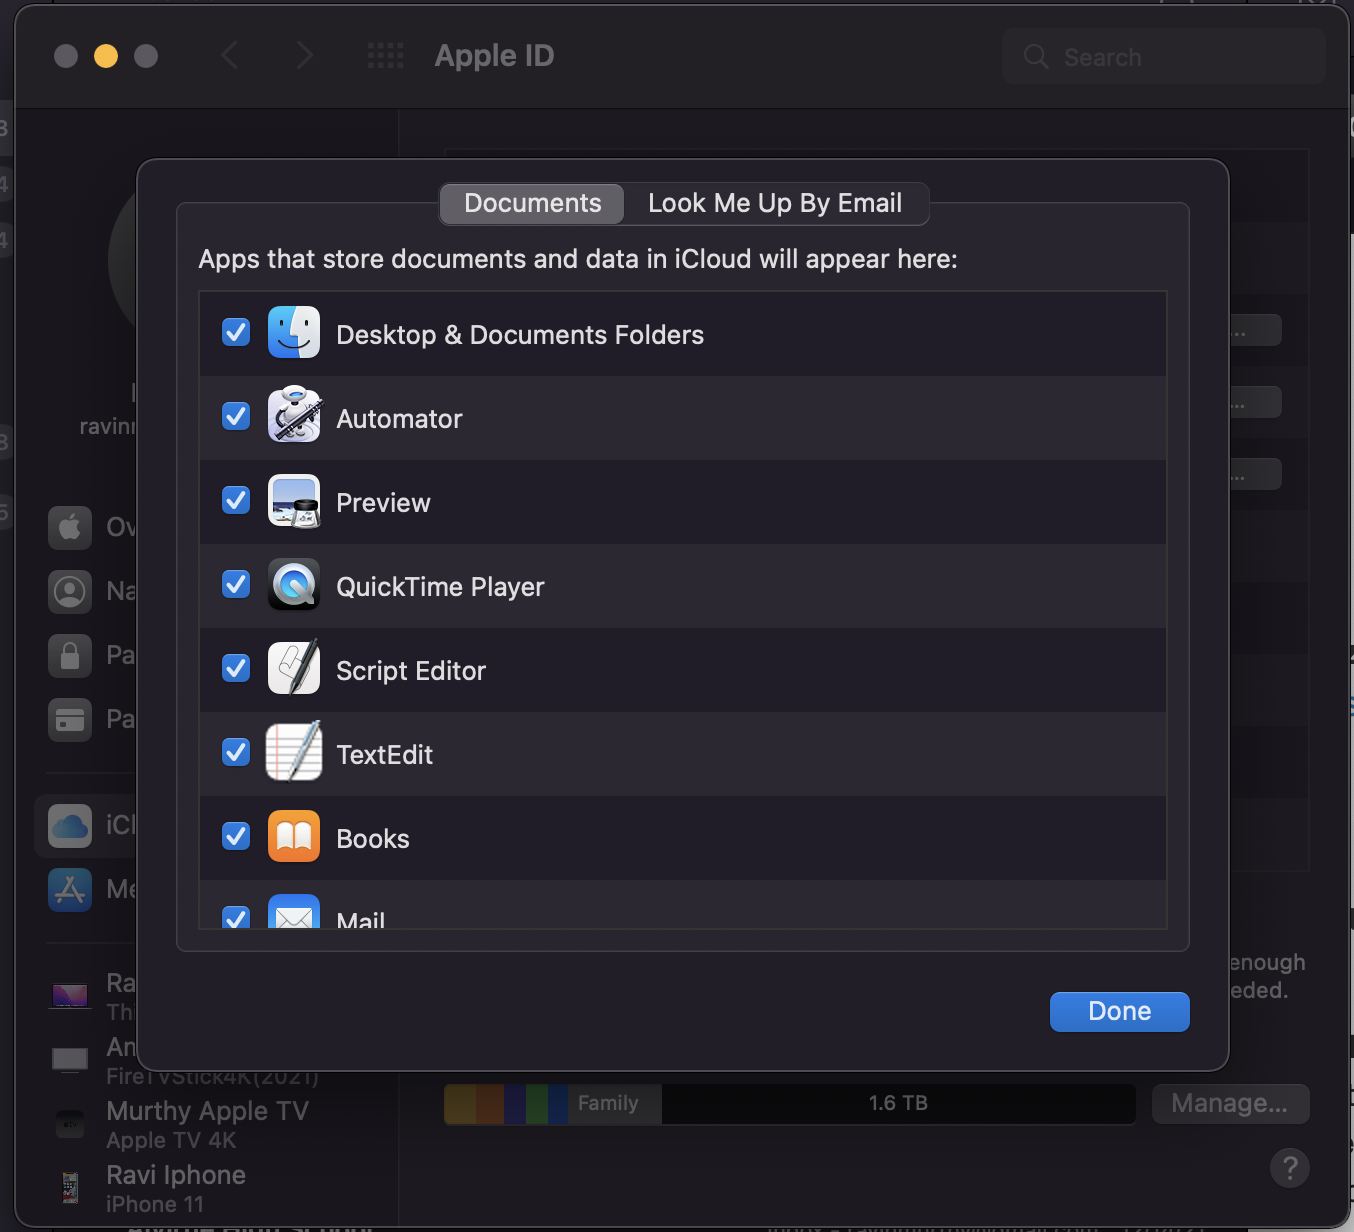Click the magnifying glass search icon
This screenshot has width=1354, height=1232.
pyautogui.click(x=1037, y=57)
